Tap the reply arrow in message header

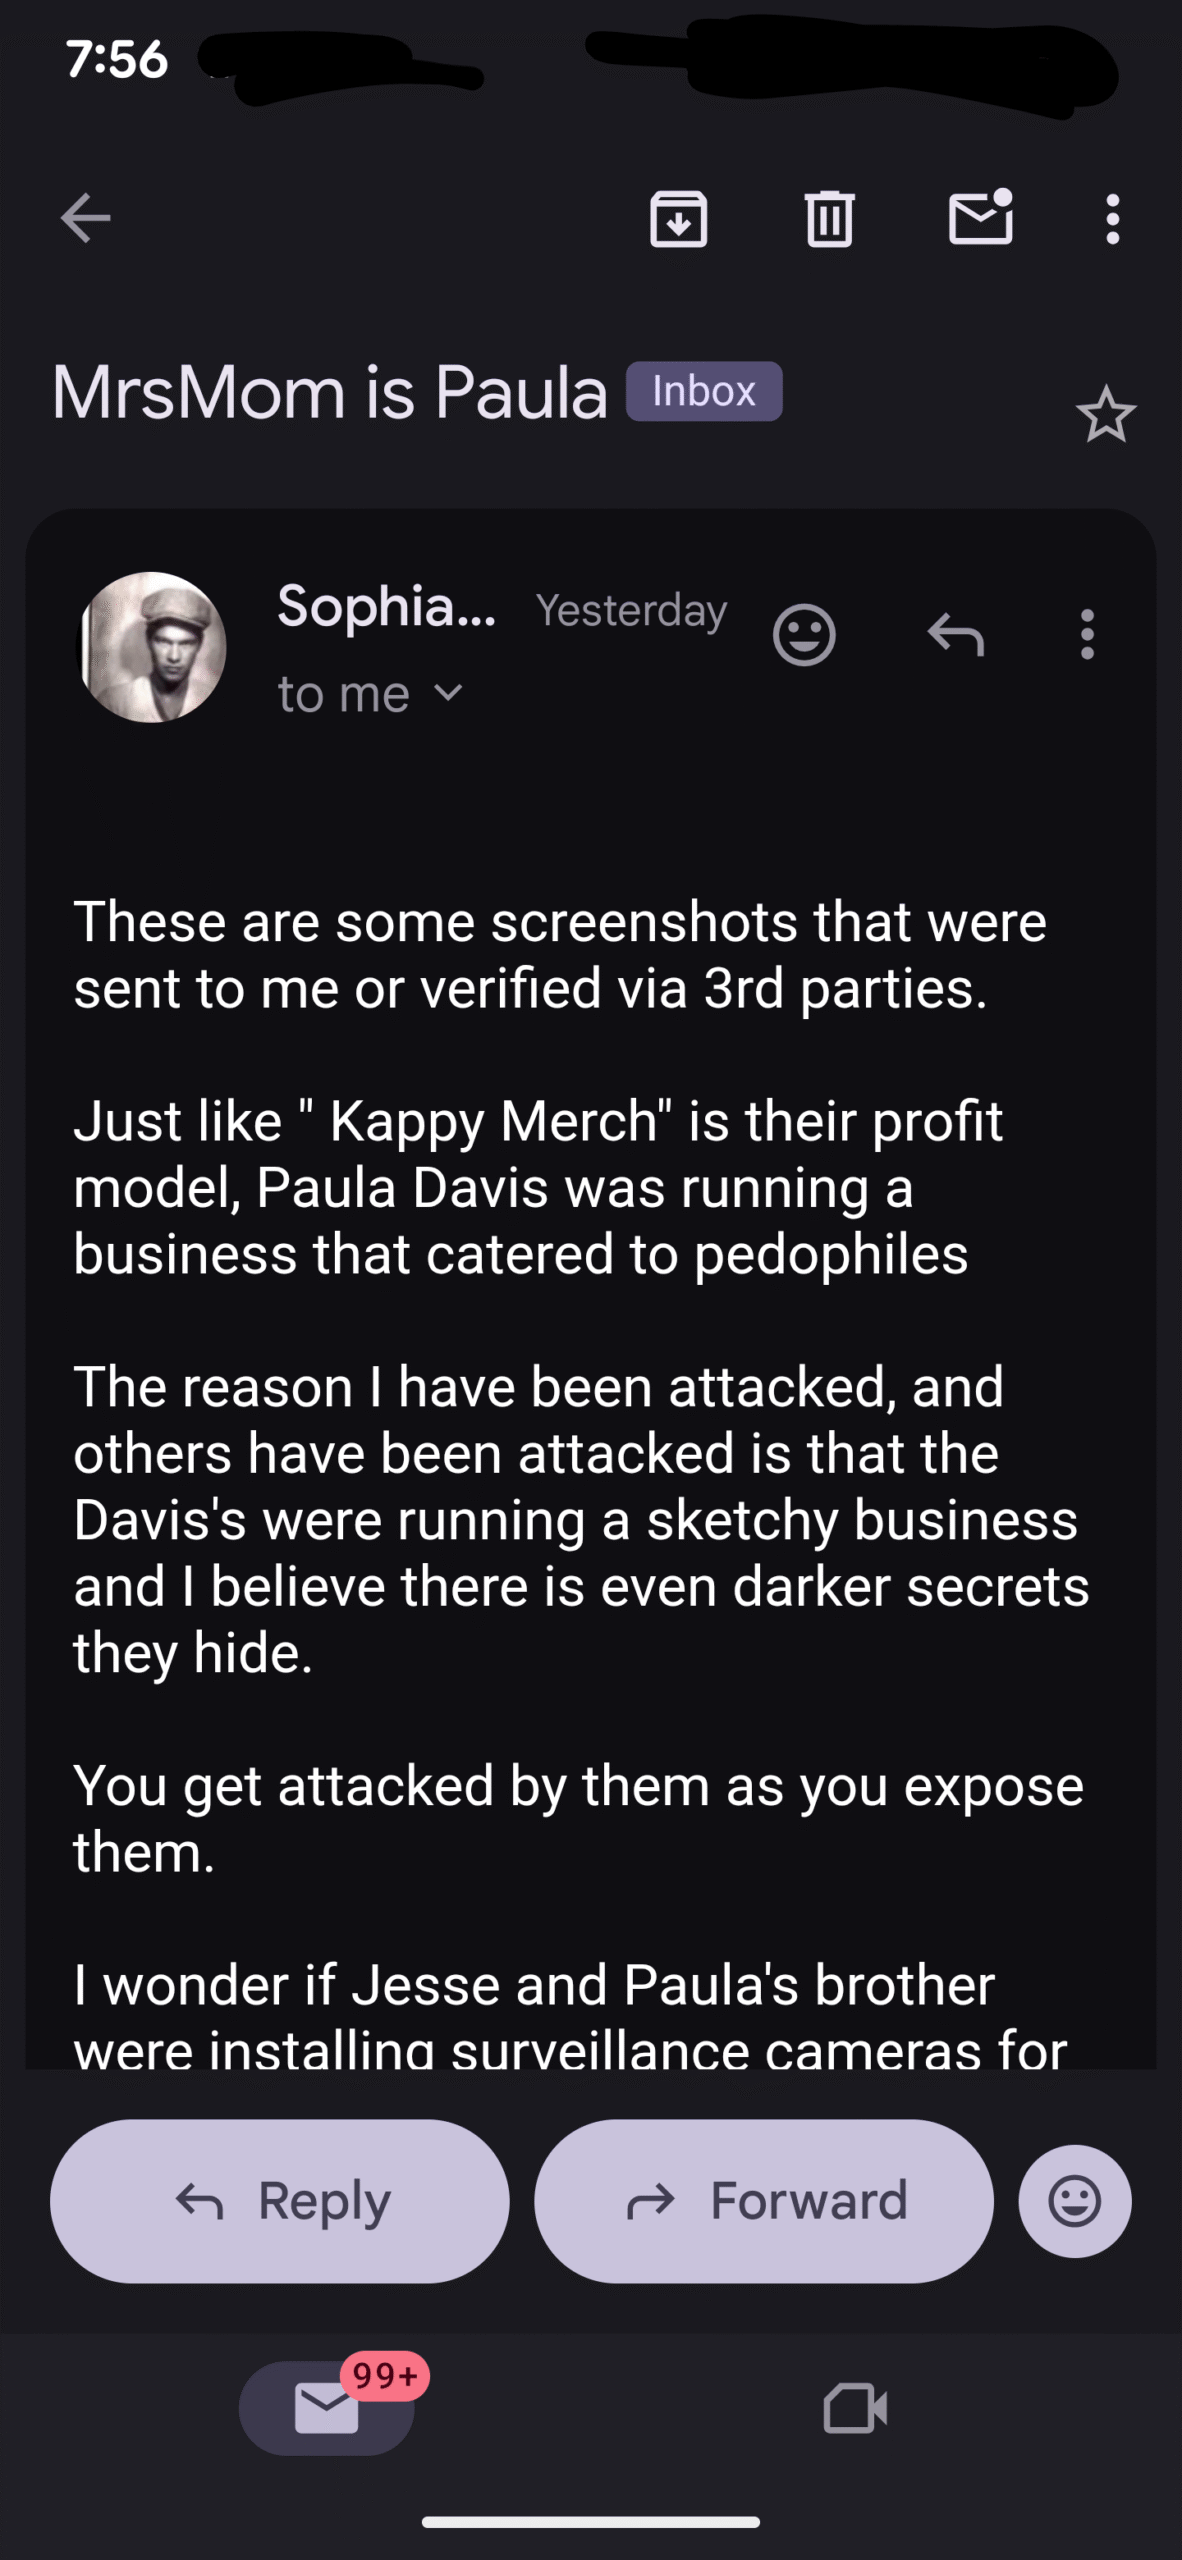tap(956, 635)
